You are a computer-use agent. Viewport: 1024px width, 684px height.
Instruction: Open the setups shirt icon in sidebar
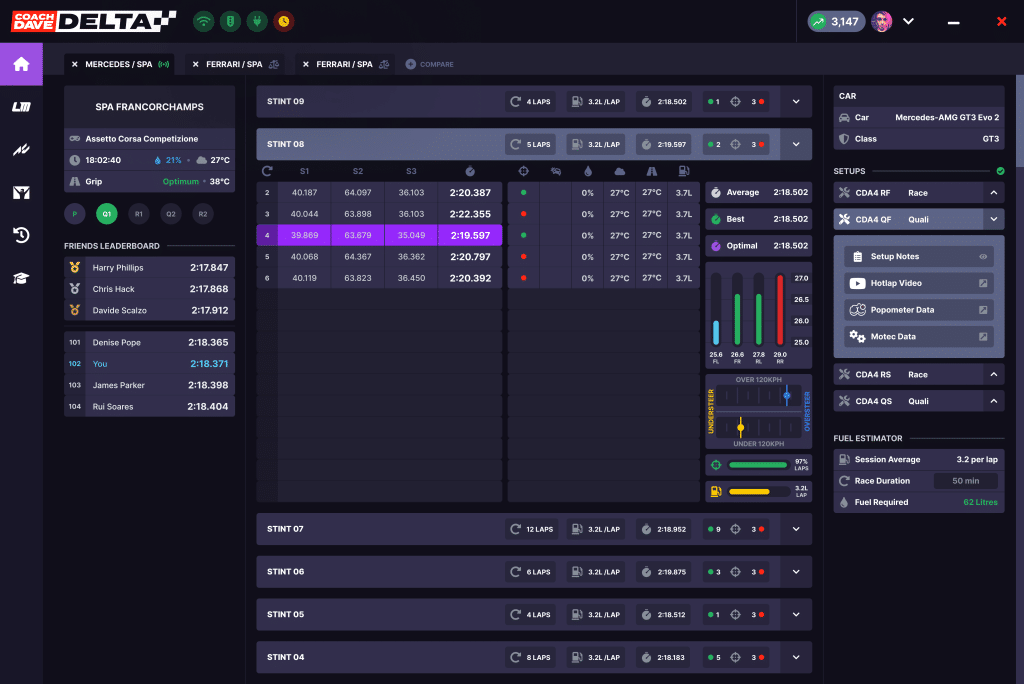[21, 193]
